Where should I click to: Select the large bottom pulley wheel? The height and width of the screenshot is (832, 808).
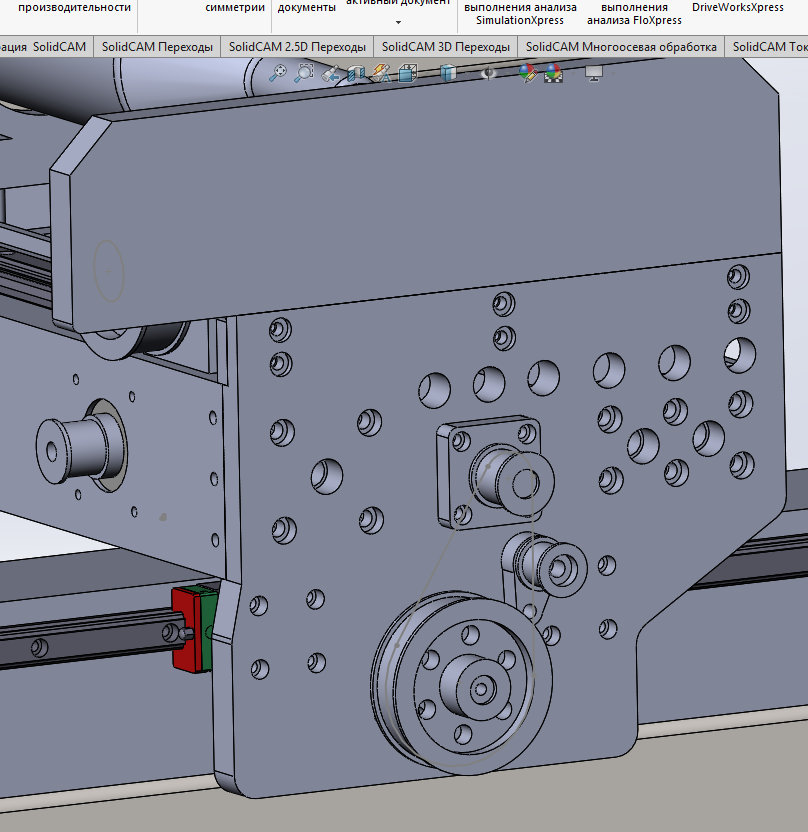pos(462,682)
